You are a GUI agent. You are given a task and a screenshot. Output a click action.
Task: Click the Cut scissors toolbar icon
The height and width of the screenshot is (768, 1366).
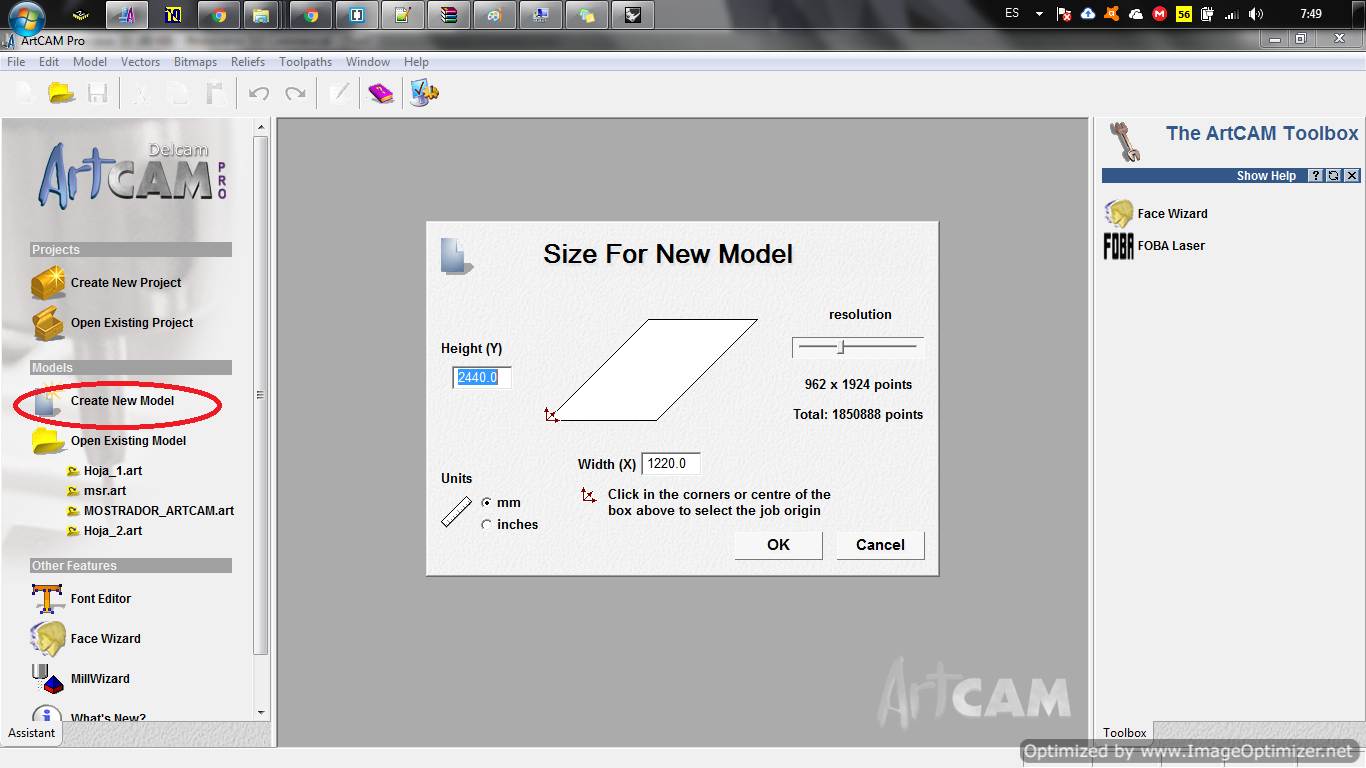pos(141,93)
